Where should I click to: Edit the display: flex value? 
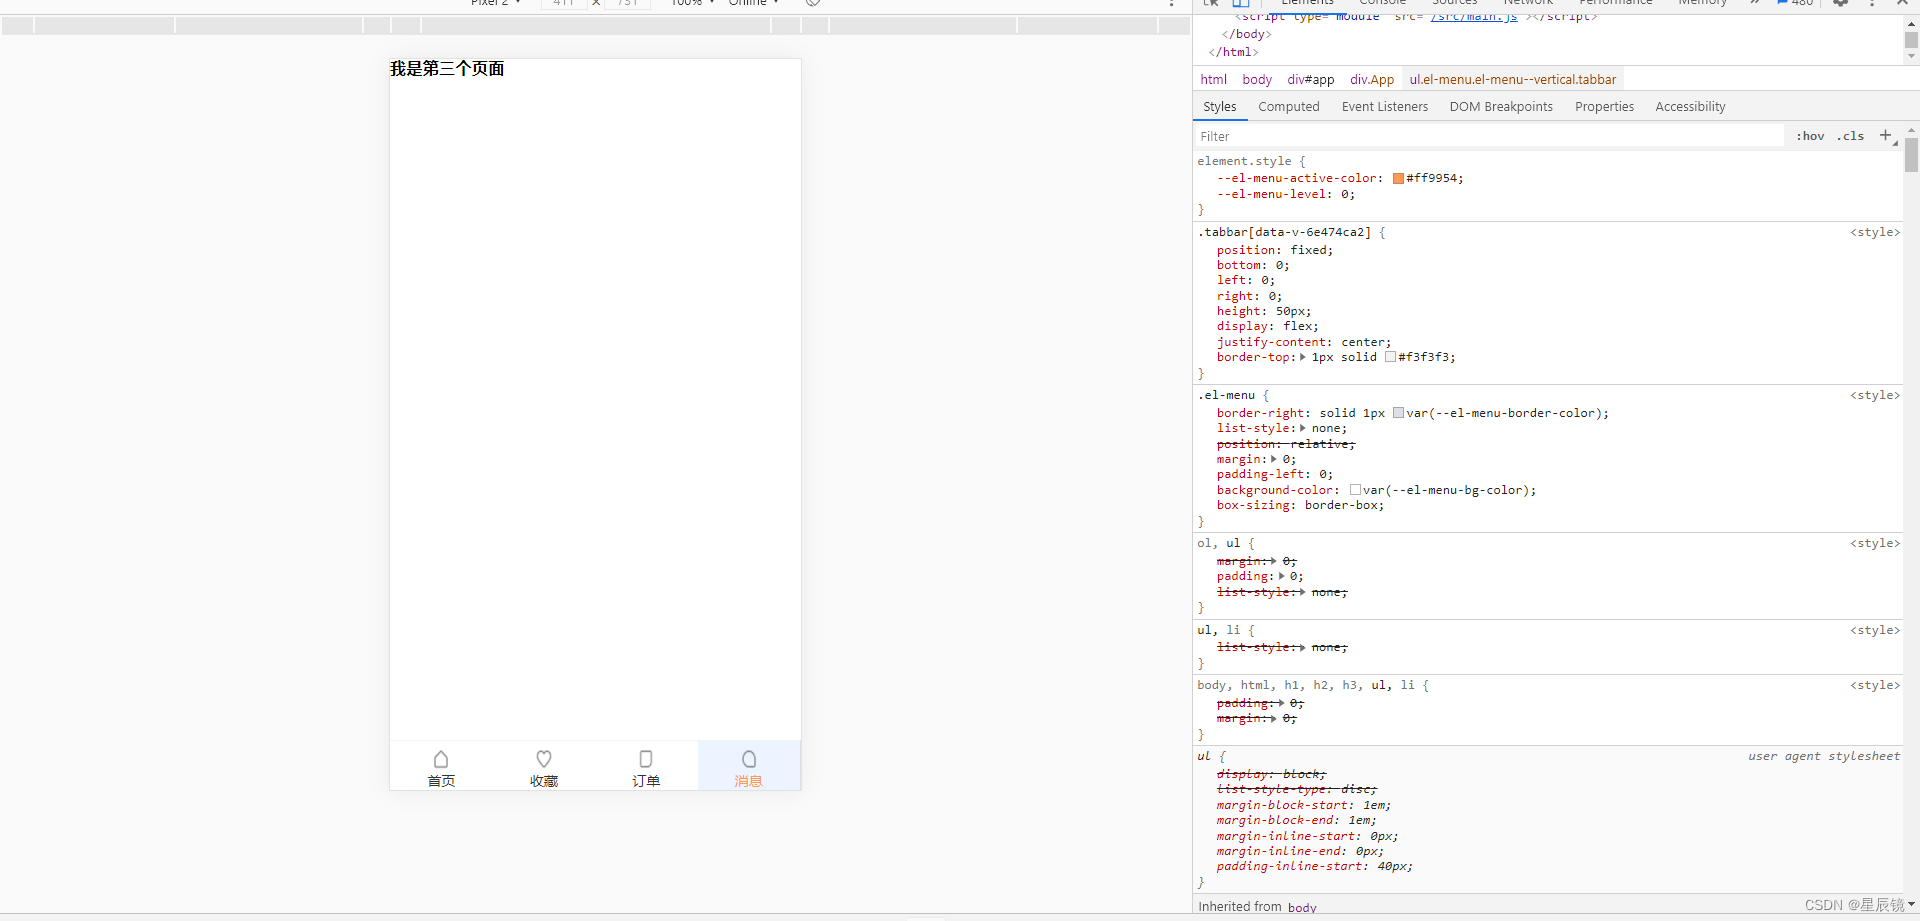coord(1297,326)
